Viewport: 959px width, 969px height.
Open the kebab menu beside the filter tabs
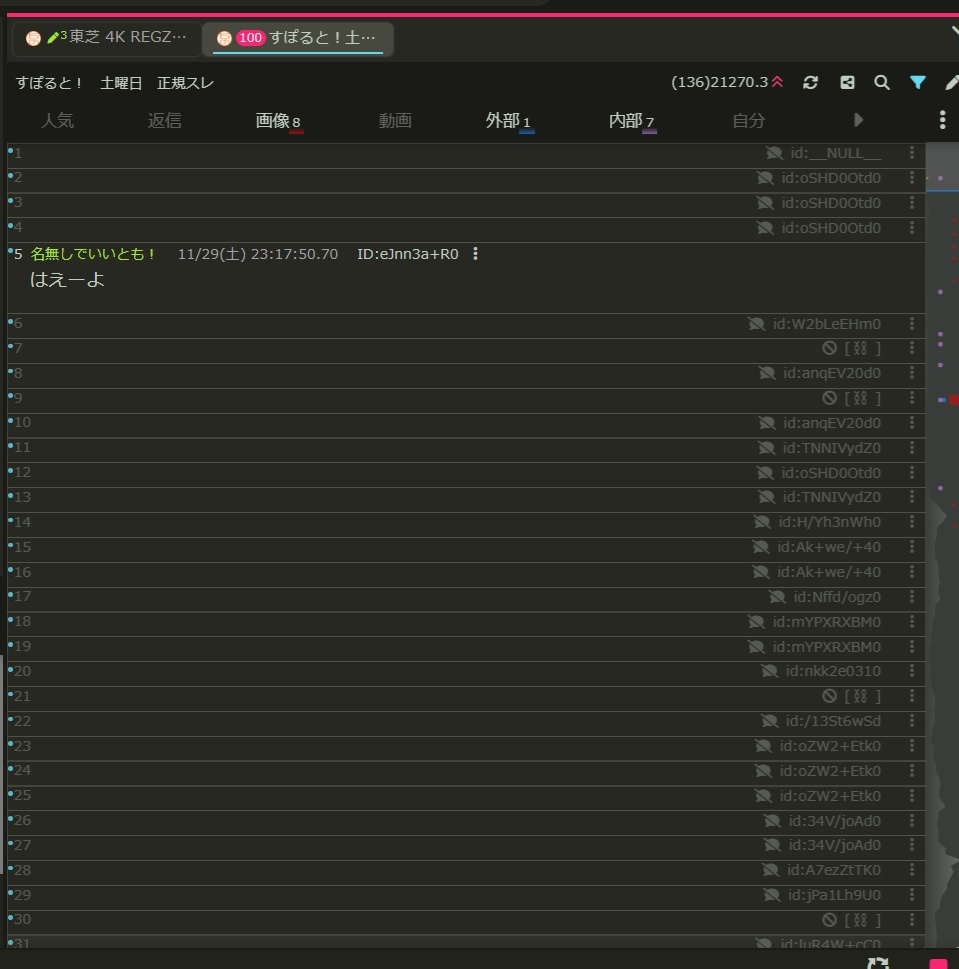(942, 121)
